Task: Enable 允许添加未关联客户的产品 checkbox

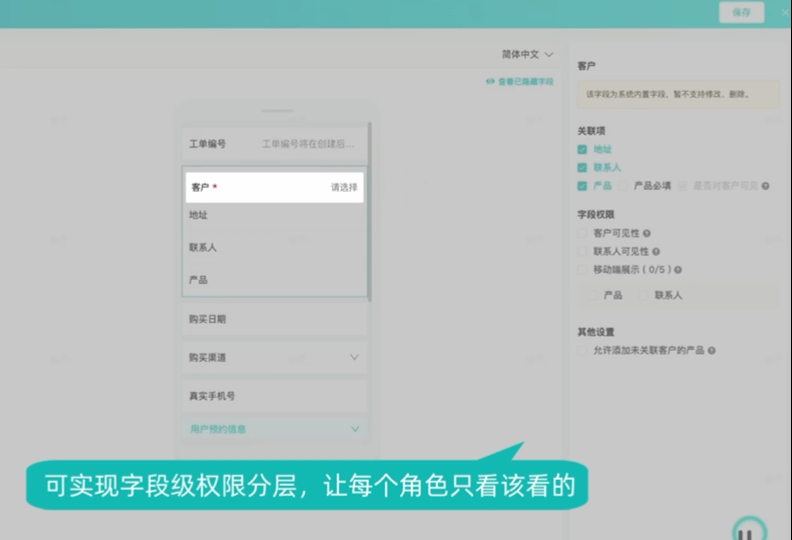Action: (x=582, y=350)
